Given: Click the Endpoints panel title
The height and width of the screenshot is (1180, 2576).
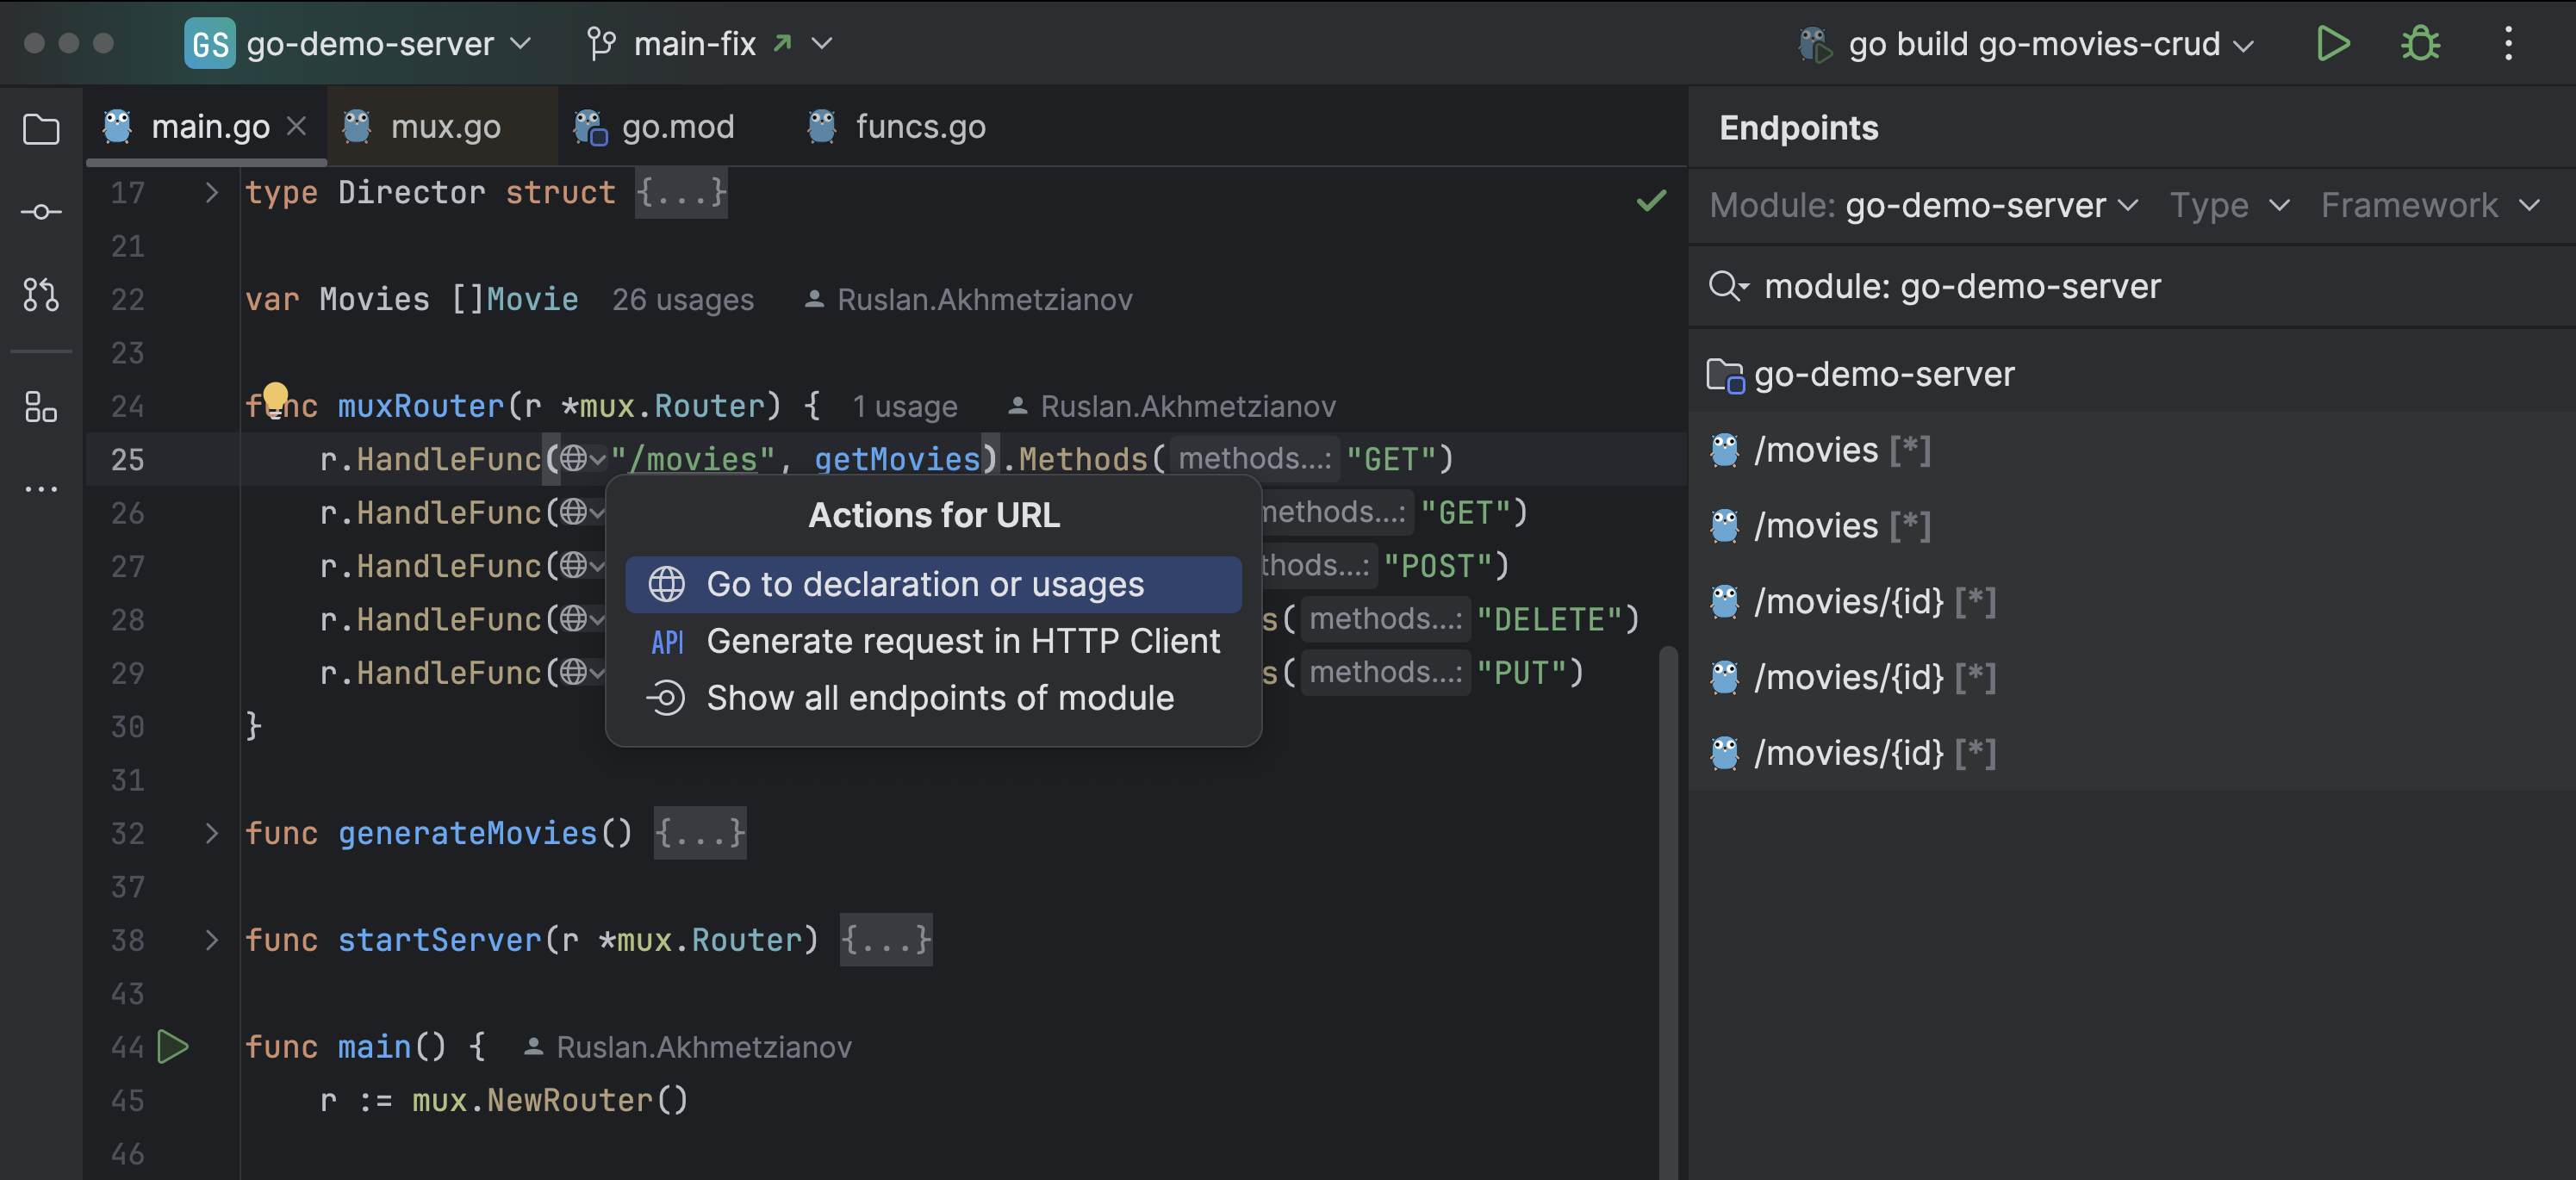Looking at the screenshot, I should pyautogui.click(x=1798, y=127).
